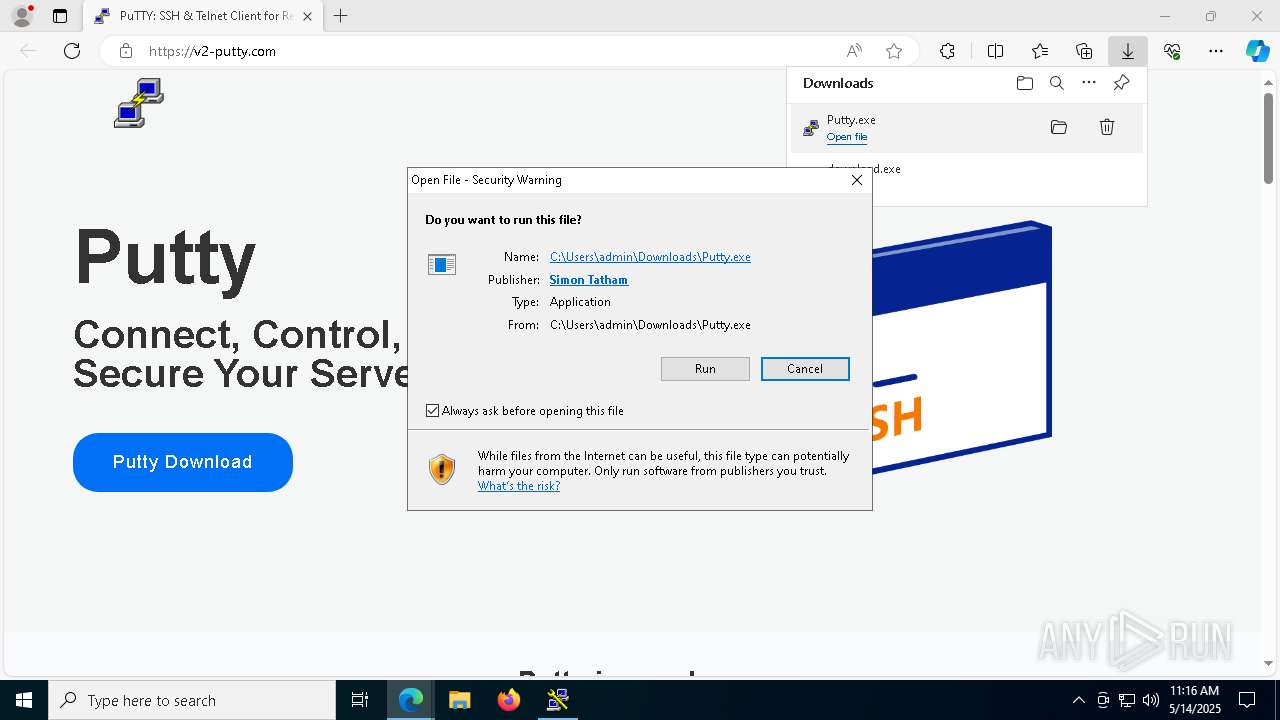The image size is (1280, 720).
Task: Open the Windows Start menu
Action: coord(24,700)
